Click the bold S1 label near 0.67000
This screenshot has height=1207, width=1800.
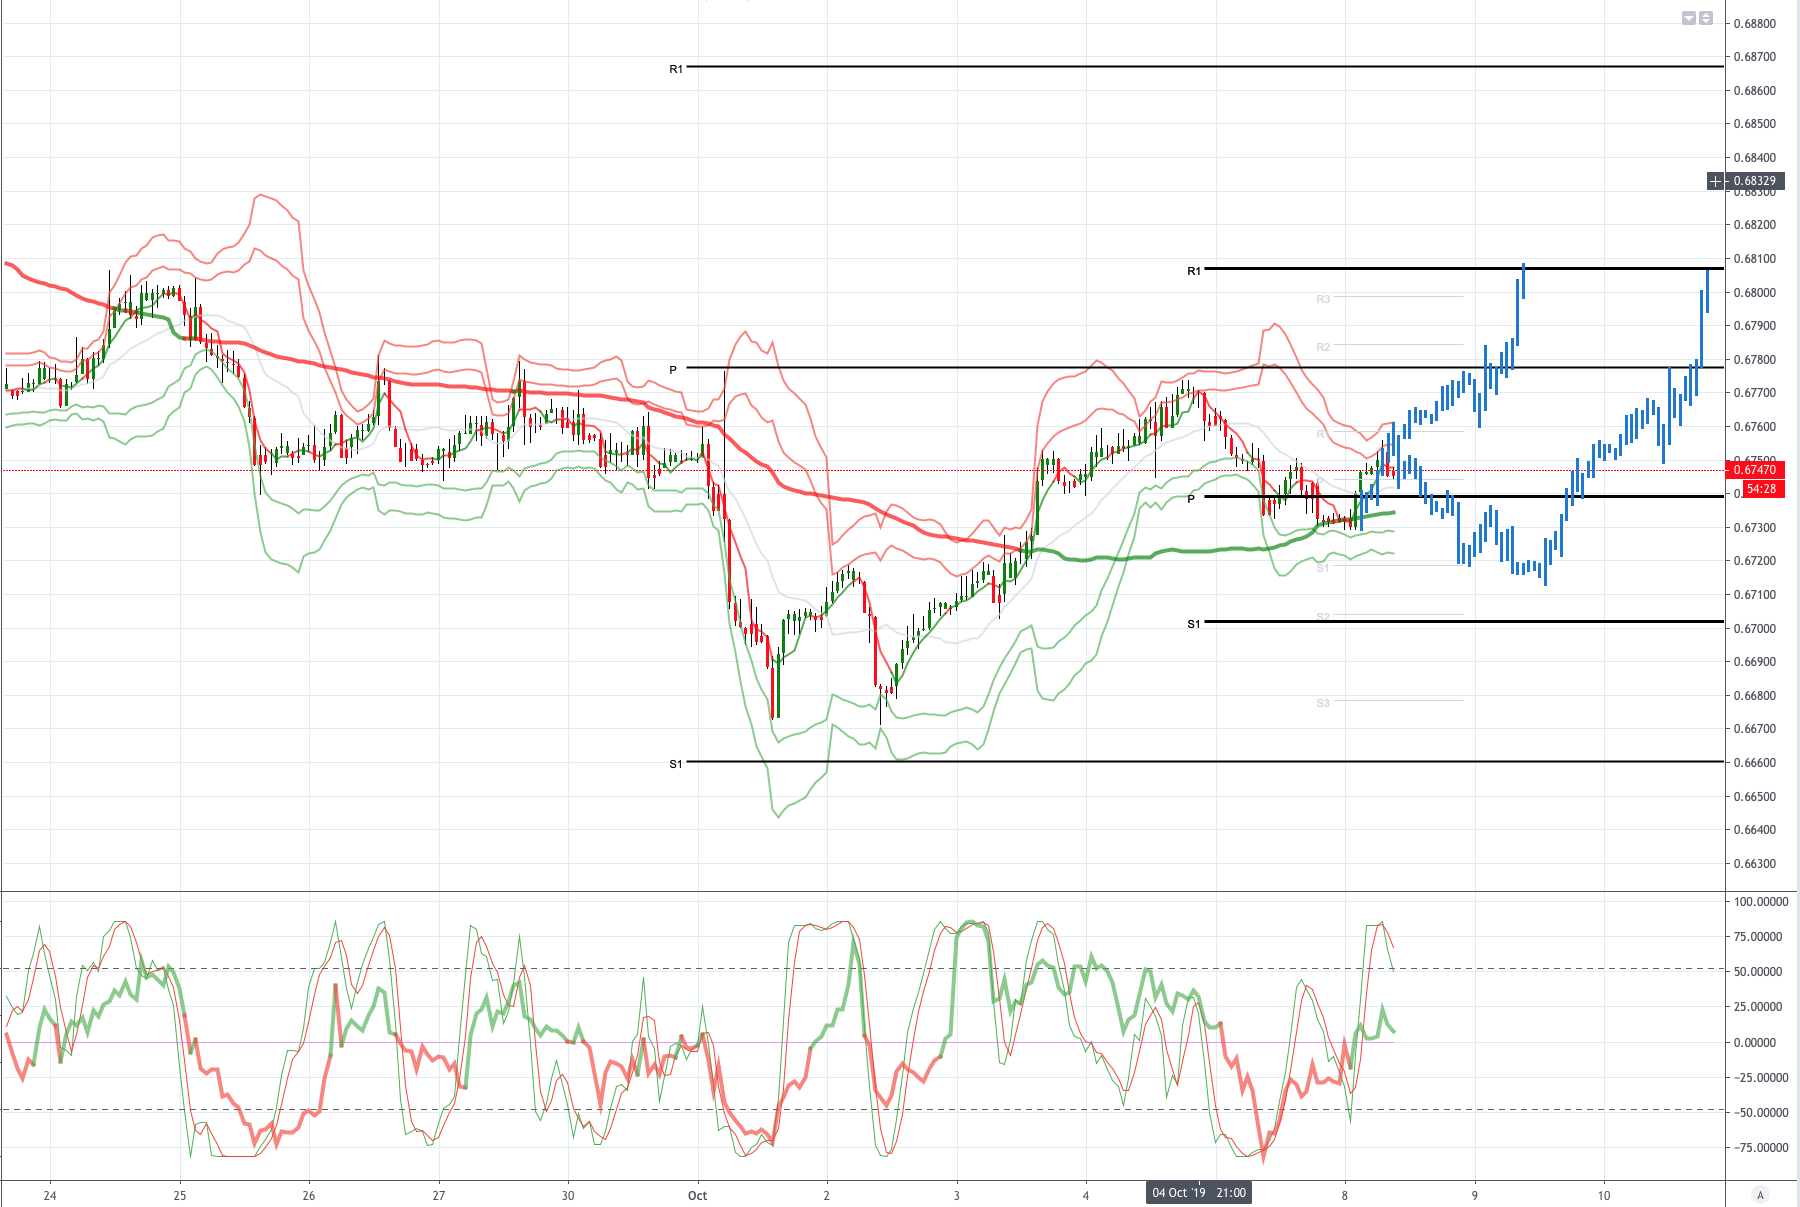pos(1194,624)
